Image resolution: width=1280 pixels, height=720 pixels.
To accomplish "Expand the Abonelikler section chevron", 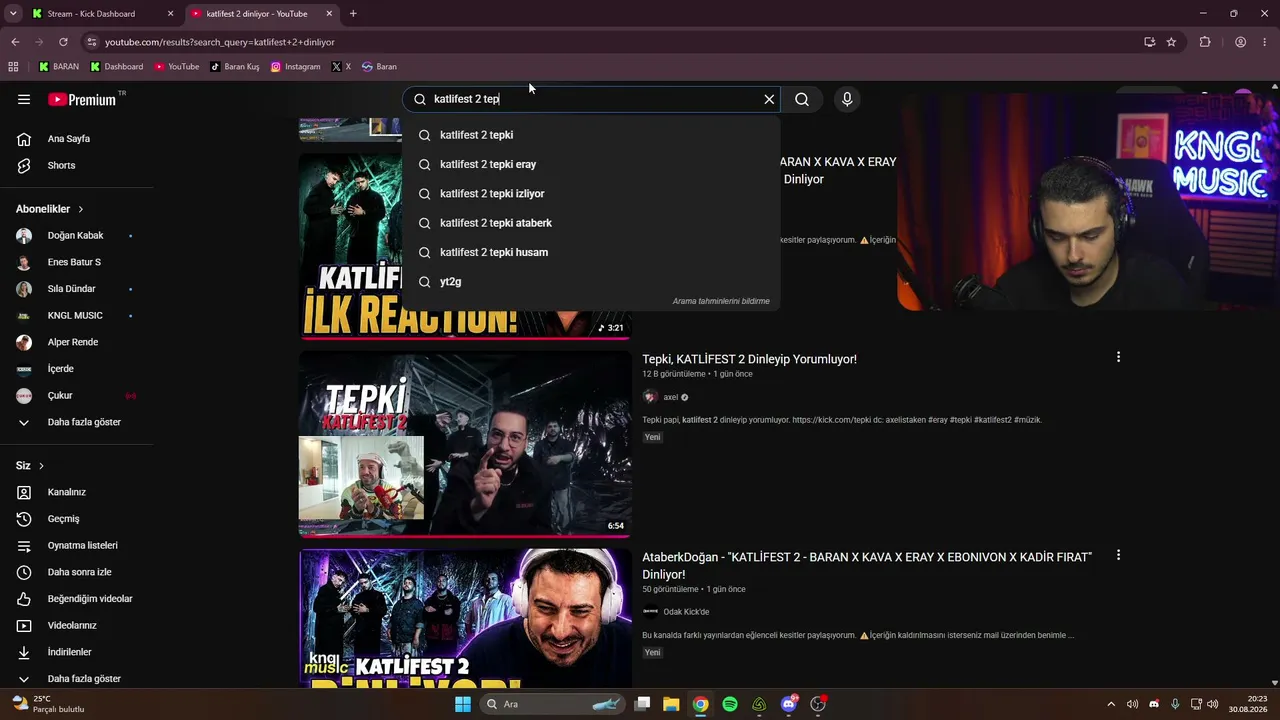I will (x=81, y=209).
